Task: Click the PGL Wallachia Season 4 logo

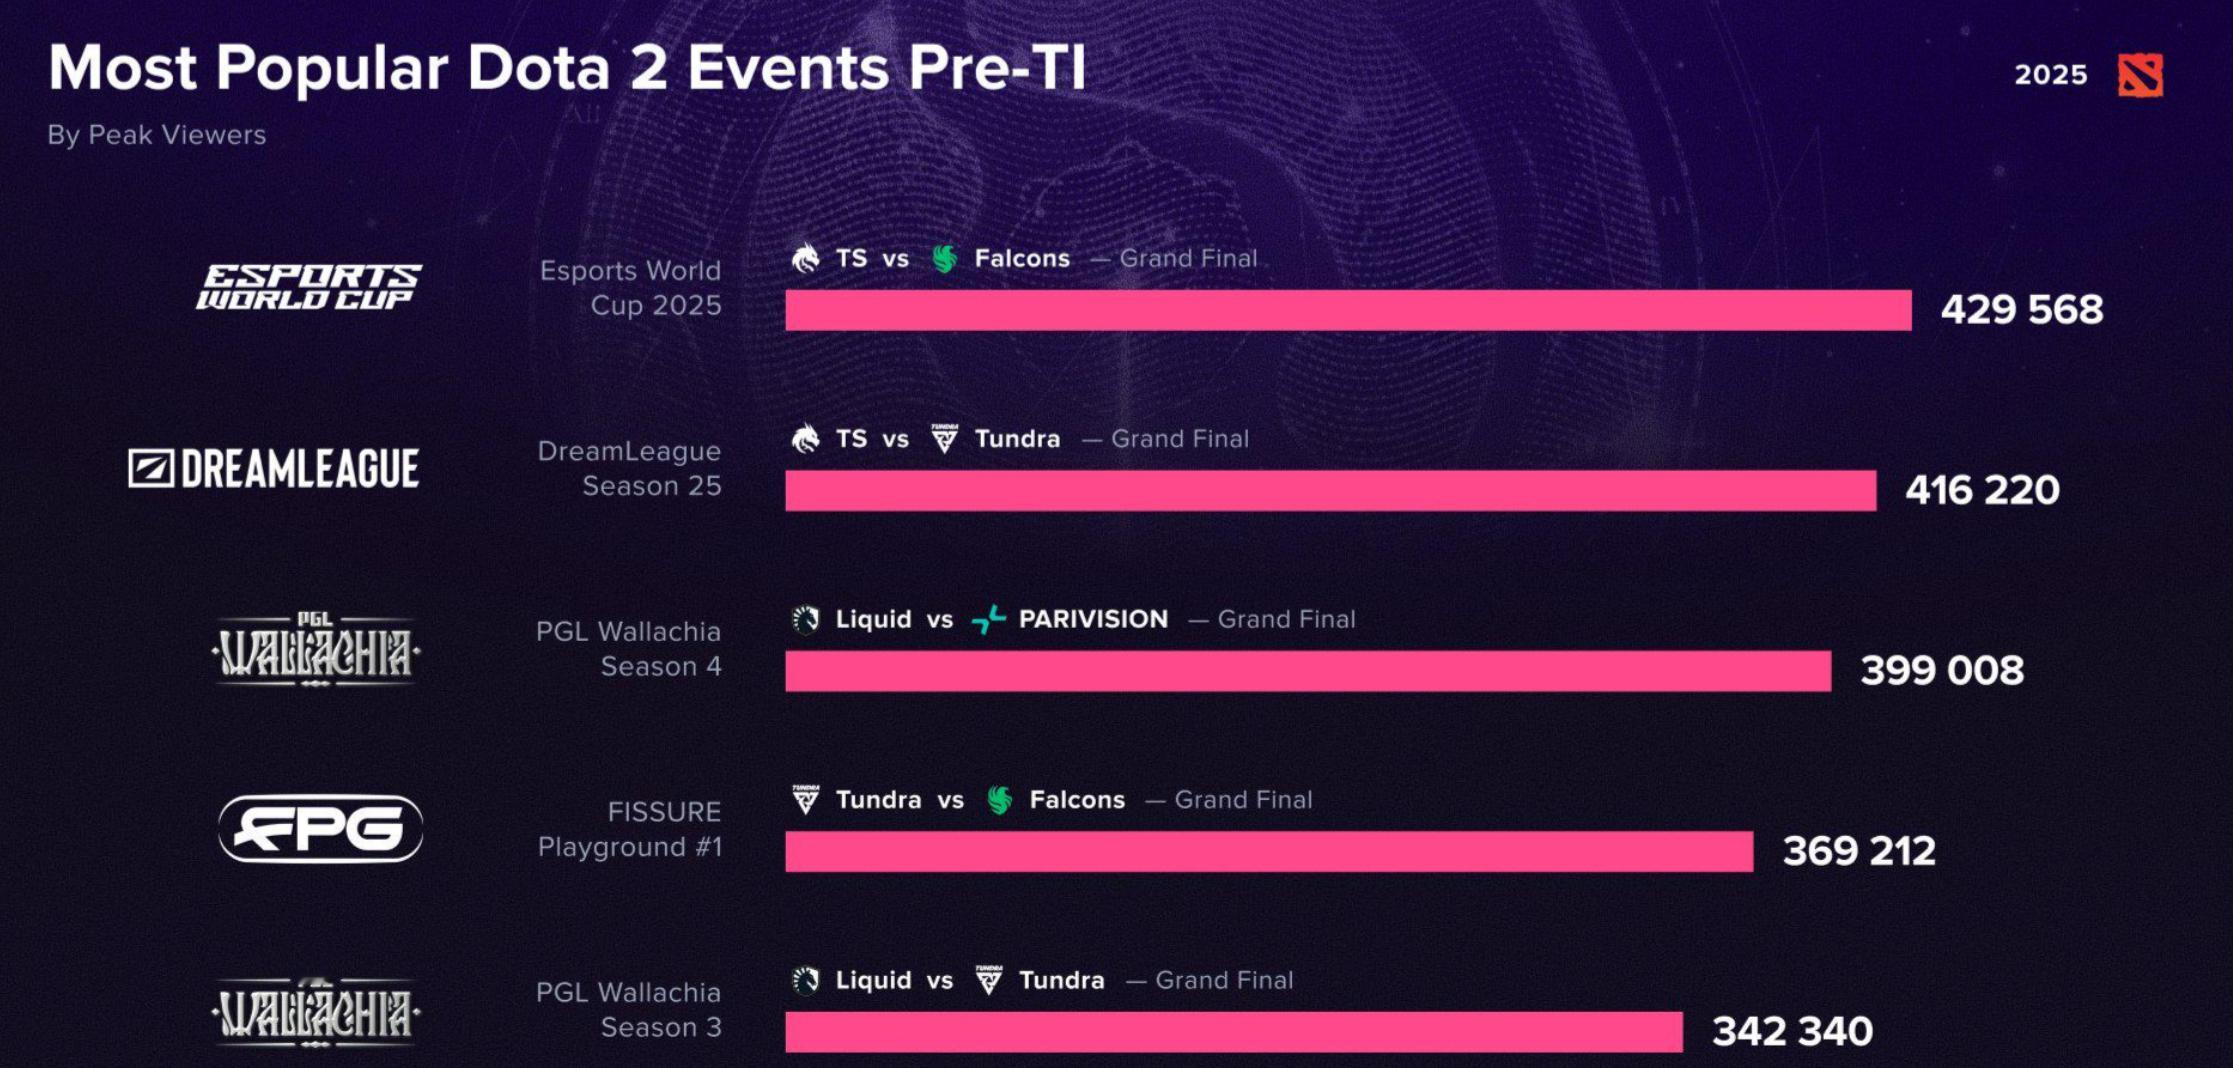Action: pos(316,650)
